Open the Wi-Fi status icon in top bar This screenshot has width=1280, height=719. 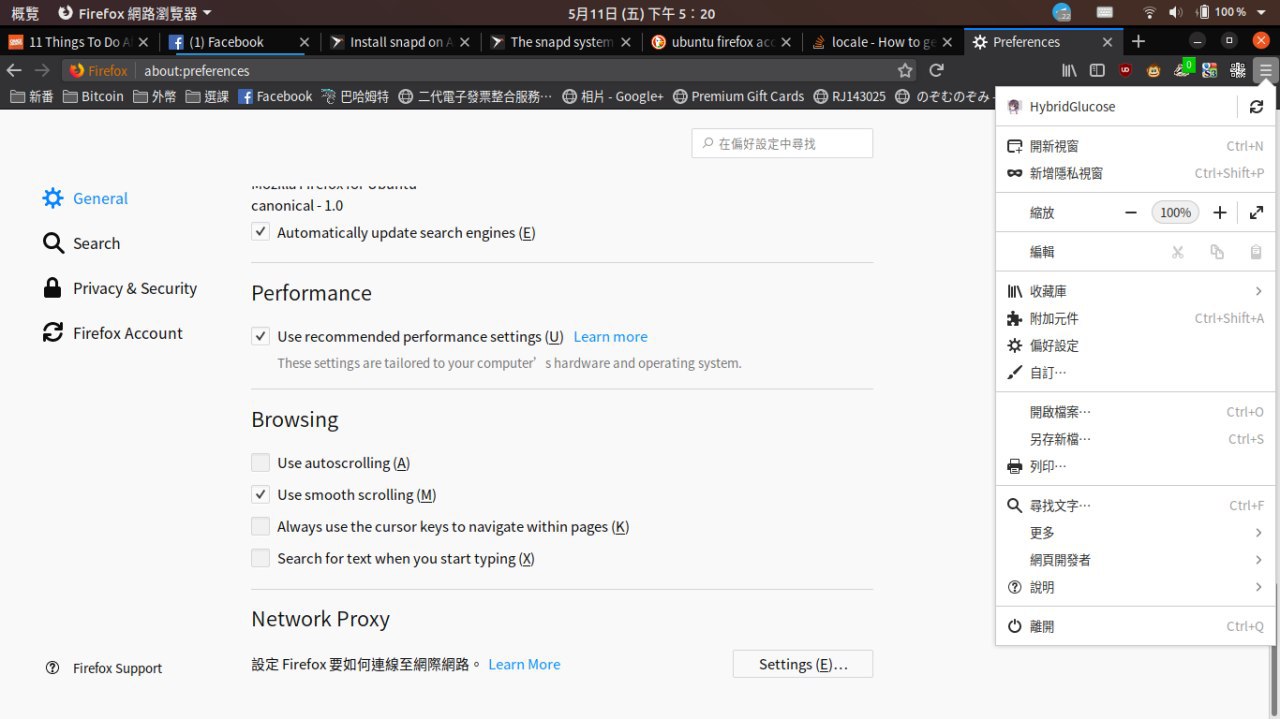click(1149, 13)
